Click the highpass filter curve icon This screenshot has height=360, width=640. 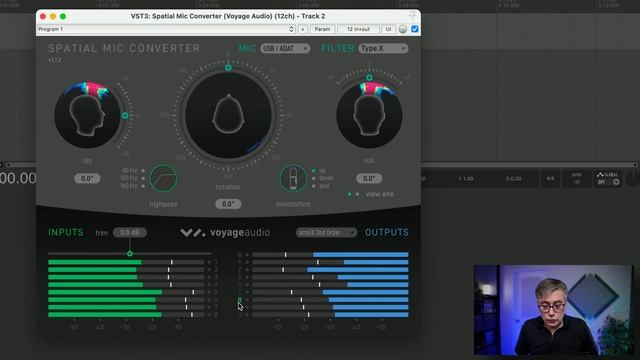point(163,178)
